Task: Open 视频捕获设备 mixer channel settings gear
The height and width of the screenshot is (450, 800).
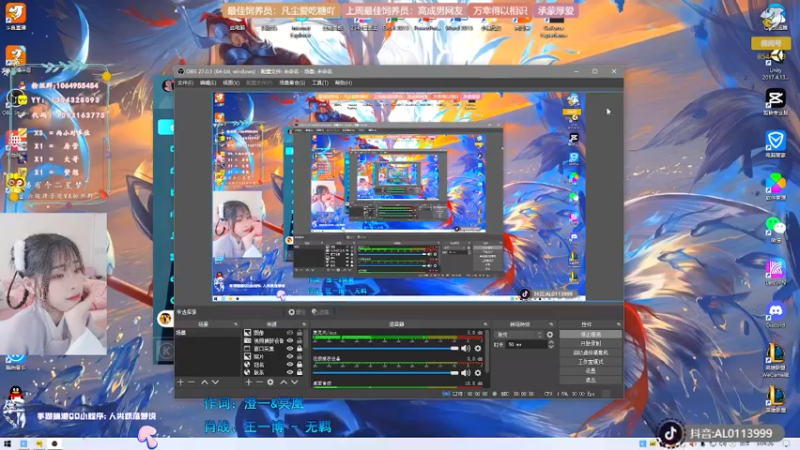Action: click(x=478, y=373)
